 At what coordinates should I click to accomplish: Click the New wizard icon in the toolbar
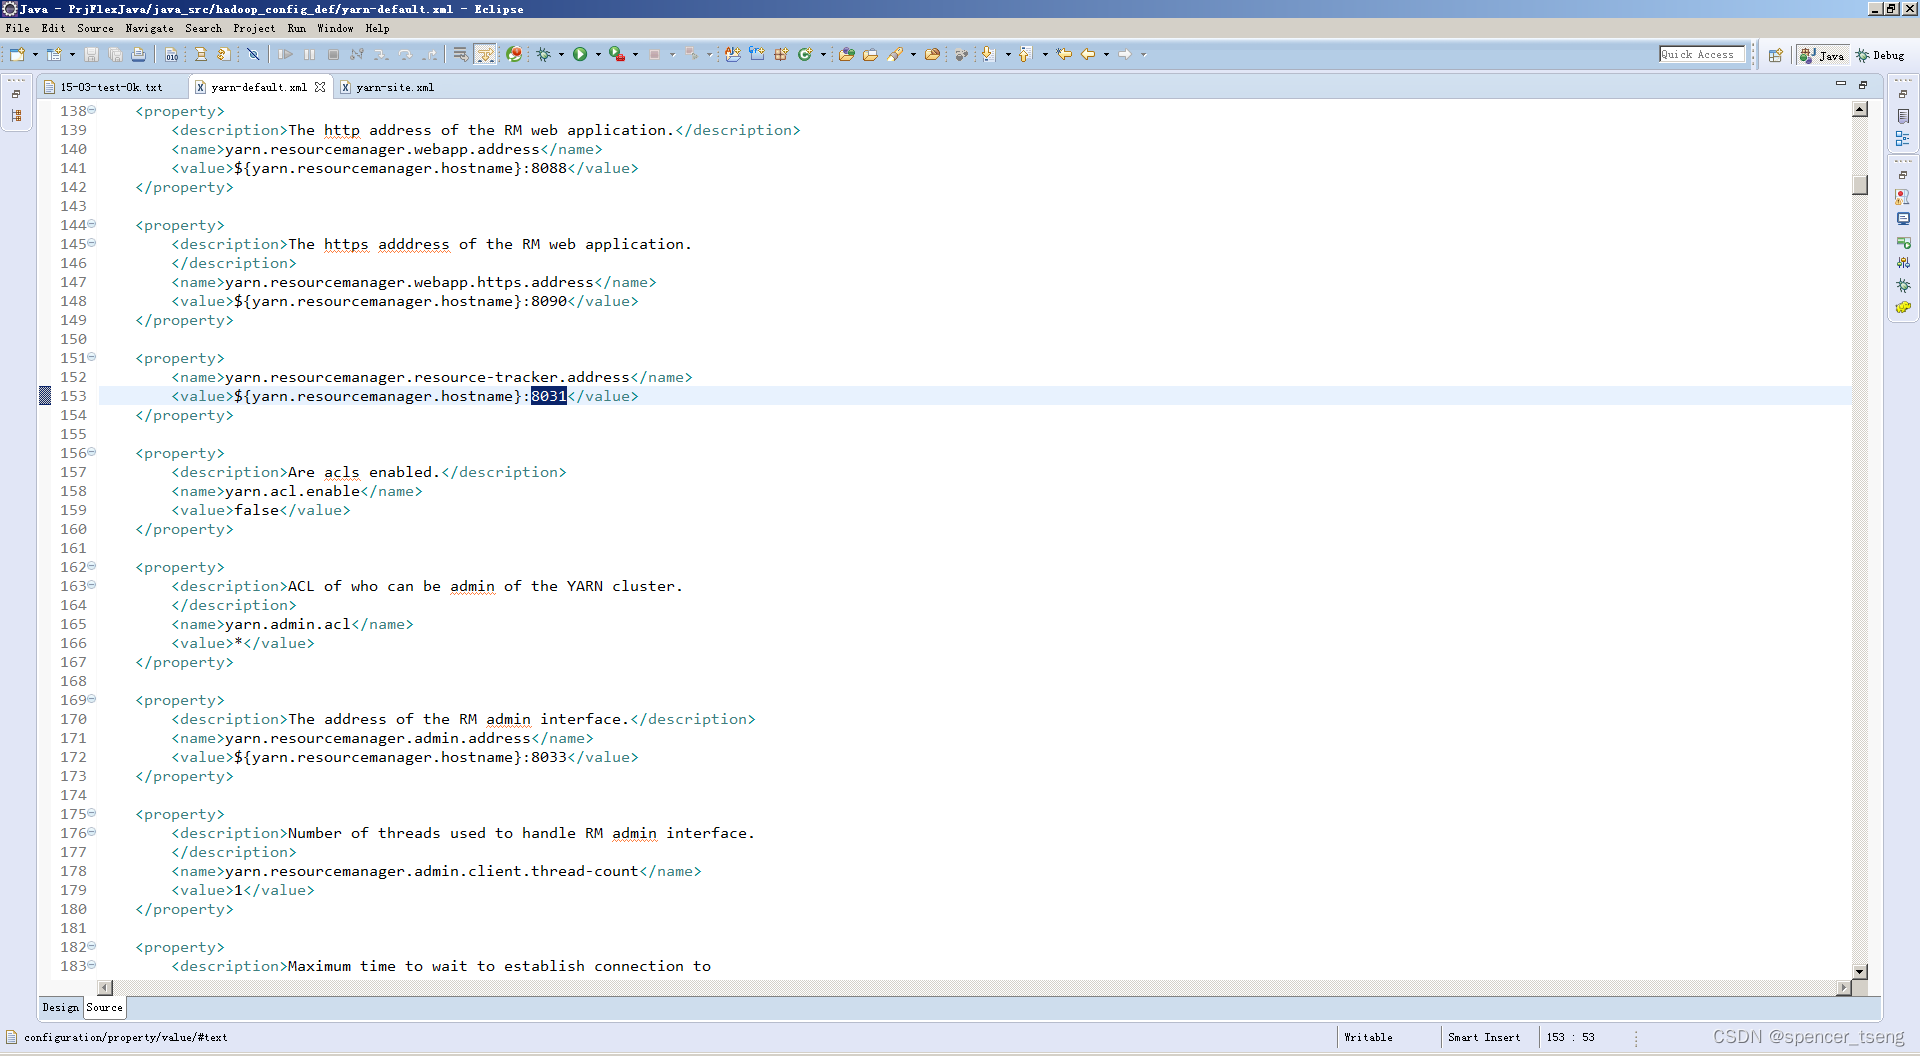(17, 55)
